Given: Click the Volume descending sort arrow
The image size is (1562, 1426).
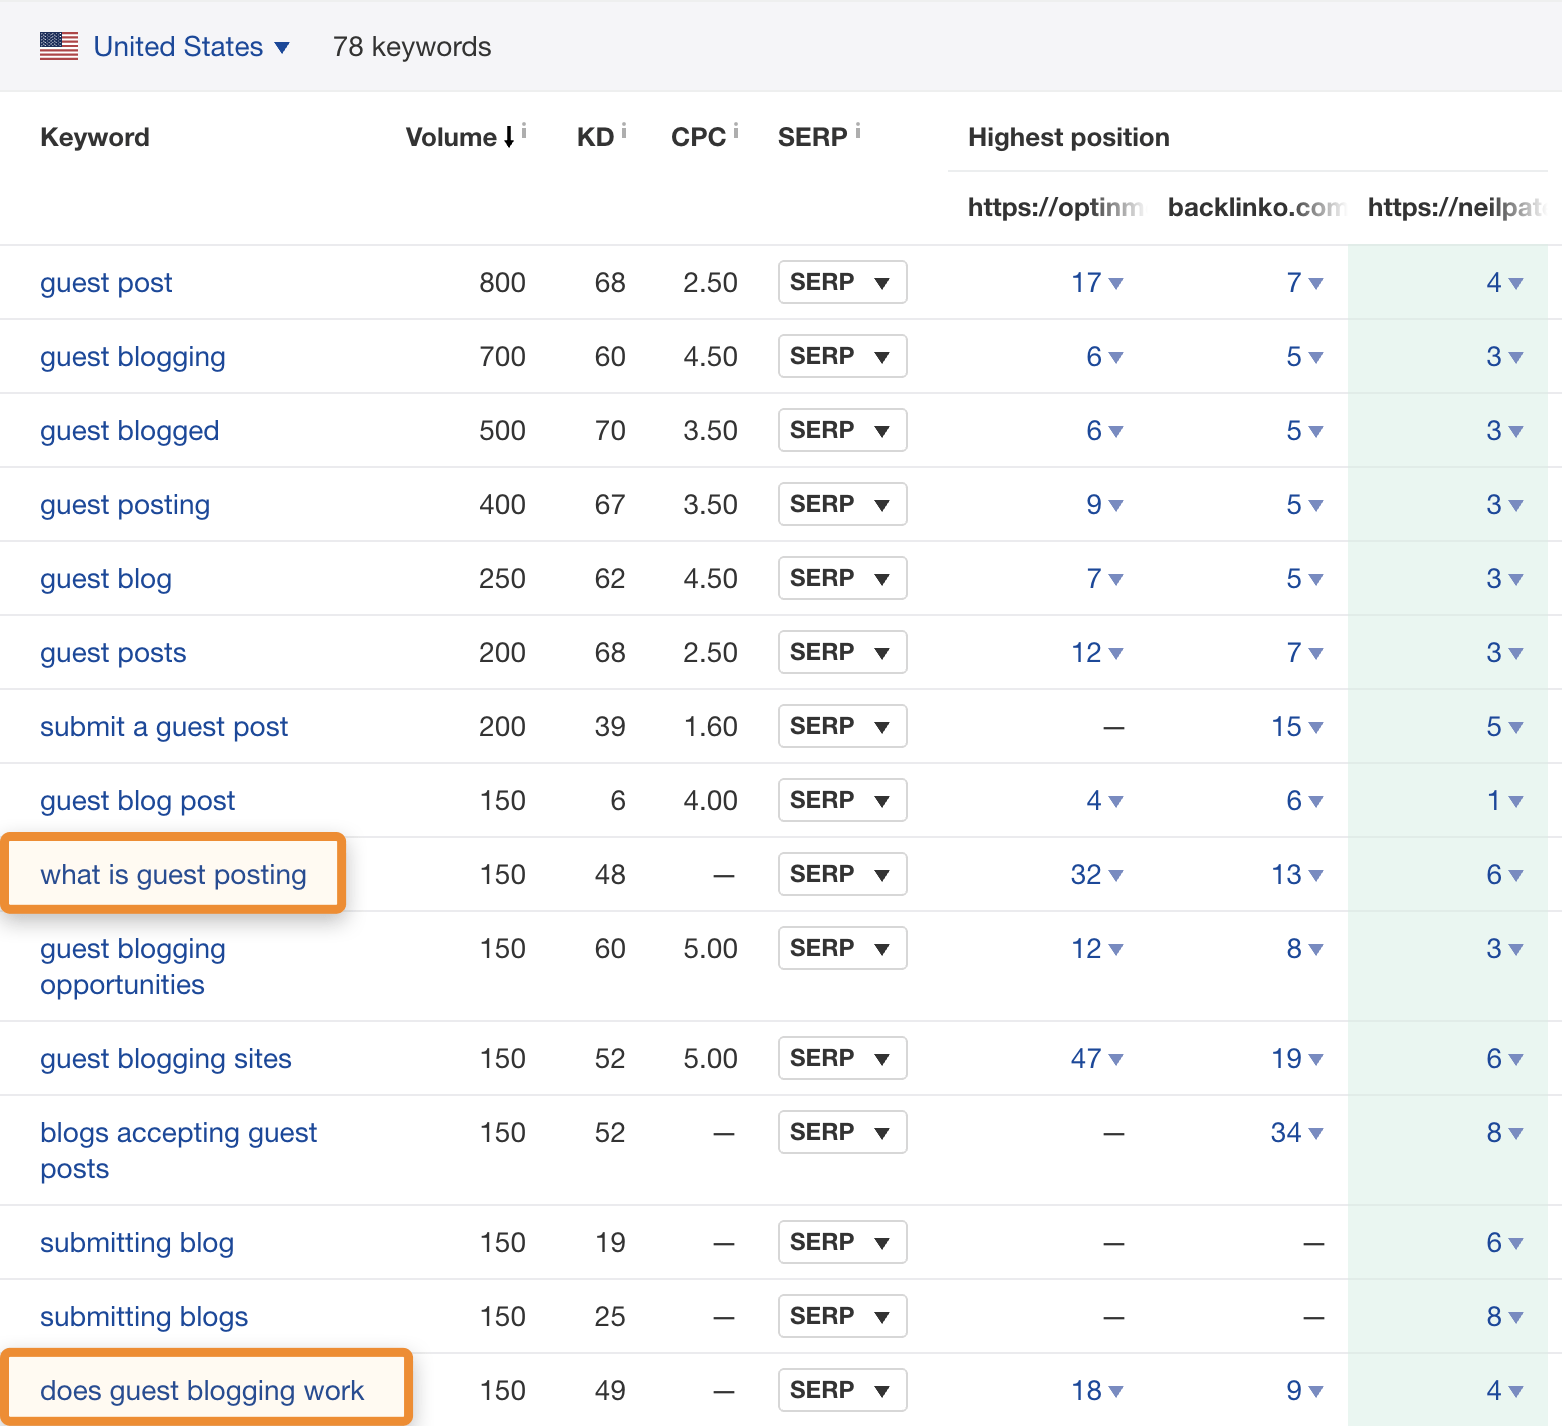Looking at the screenshot, I should point(508,138).
